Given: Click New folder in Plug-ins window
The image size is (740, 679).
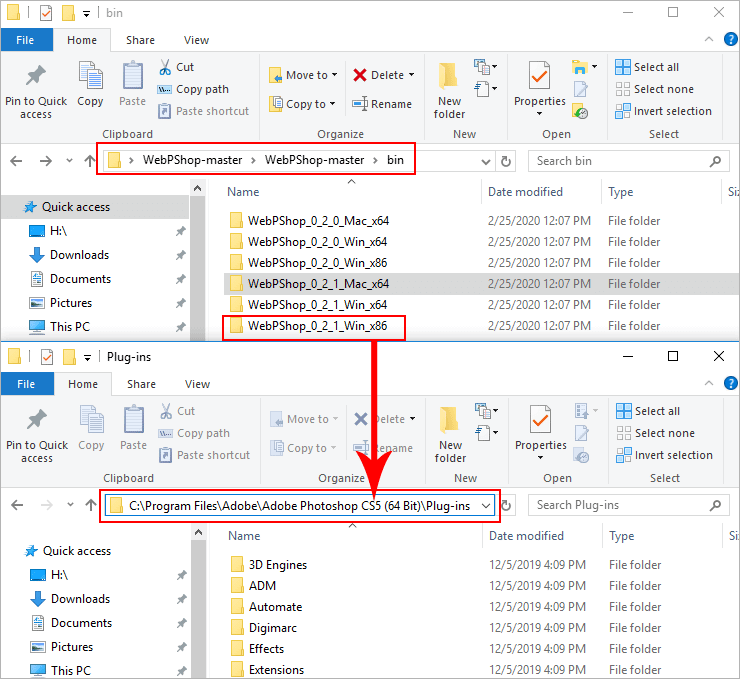Looking at the screenshot, I should pyautogui.click(x=450, y=436).
